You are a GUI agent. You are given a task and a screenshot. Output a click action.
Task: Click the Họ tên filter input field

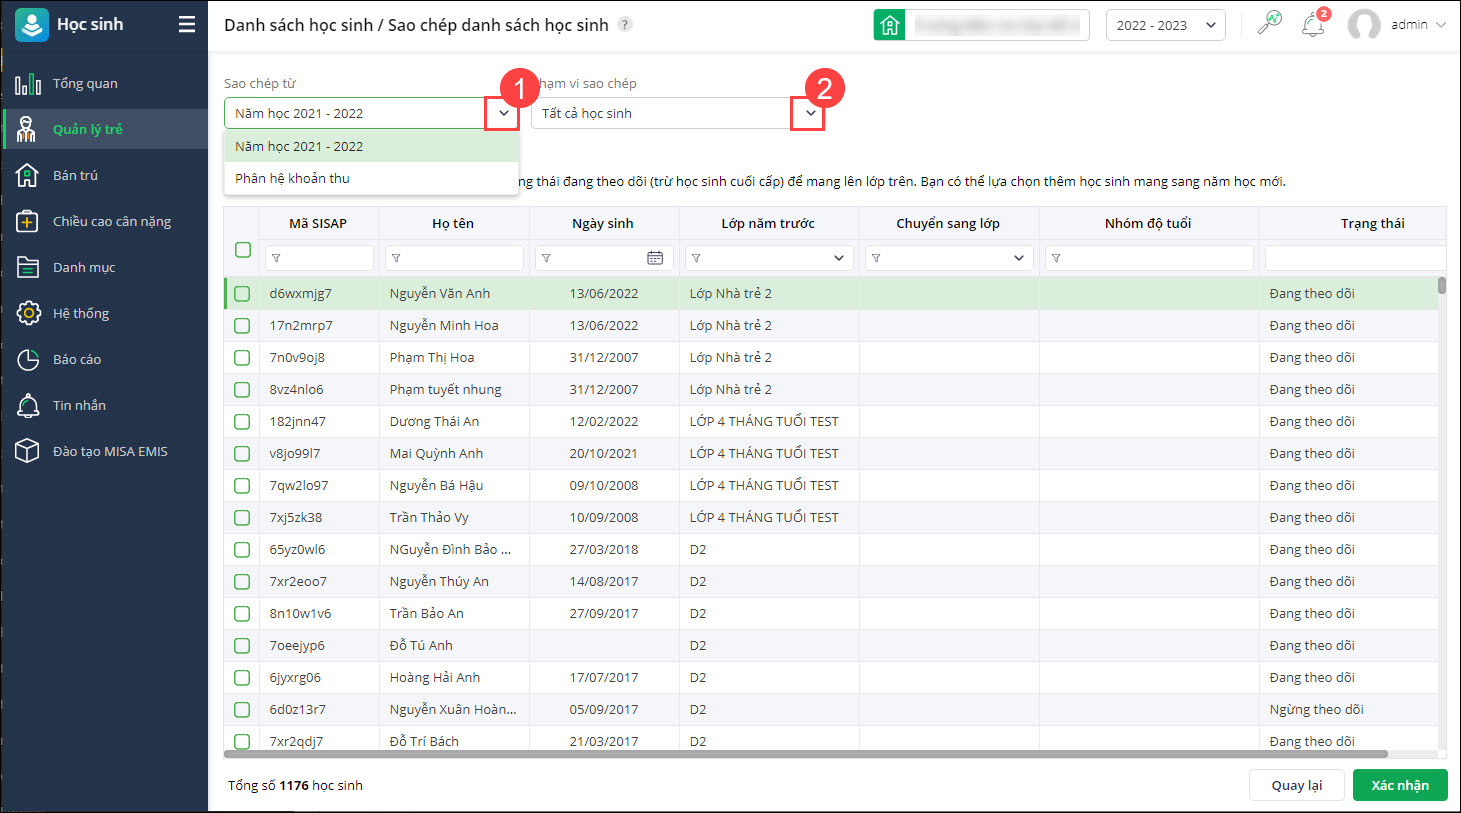(x=454, y=258)
